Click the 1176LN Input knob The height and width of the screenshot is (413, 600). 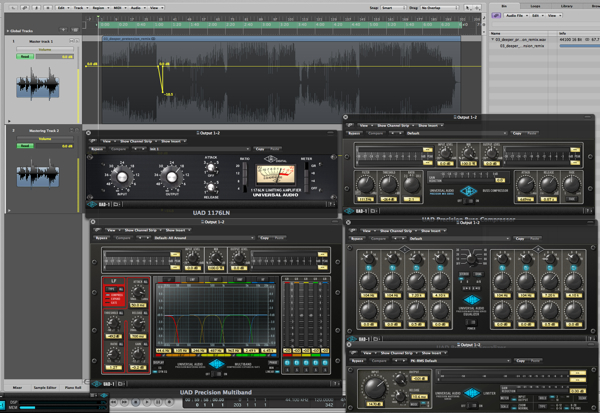(122, 177)
